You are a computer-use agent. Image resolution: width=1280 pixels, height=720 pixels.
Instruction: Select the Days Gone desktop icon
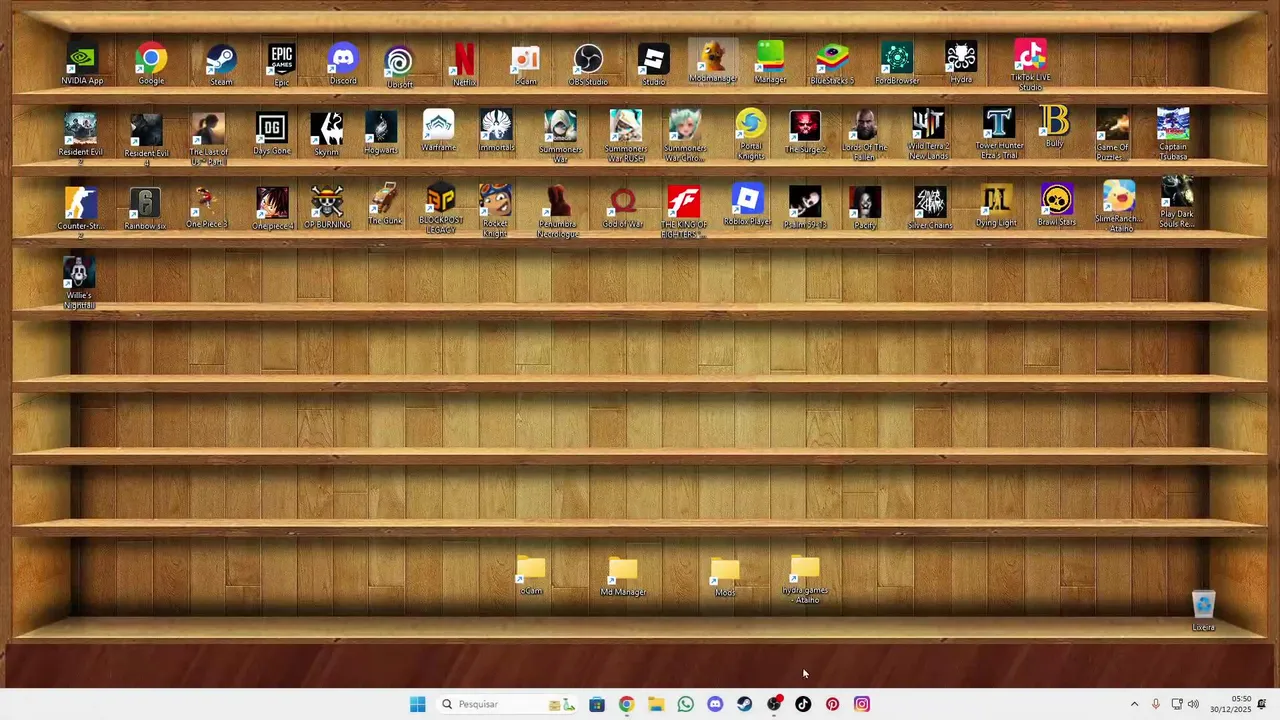coord(271,135)
